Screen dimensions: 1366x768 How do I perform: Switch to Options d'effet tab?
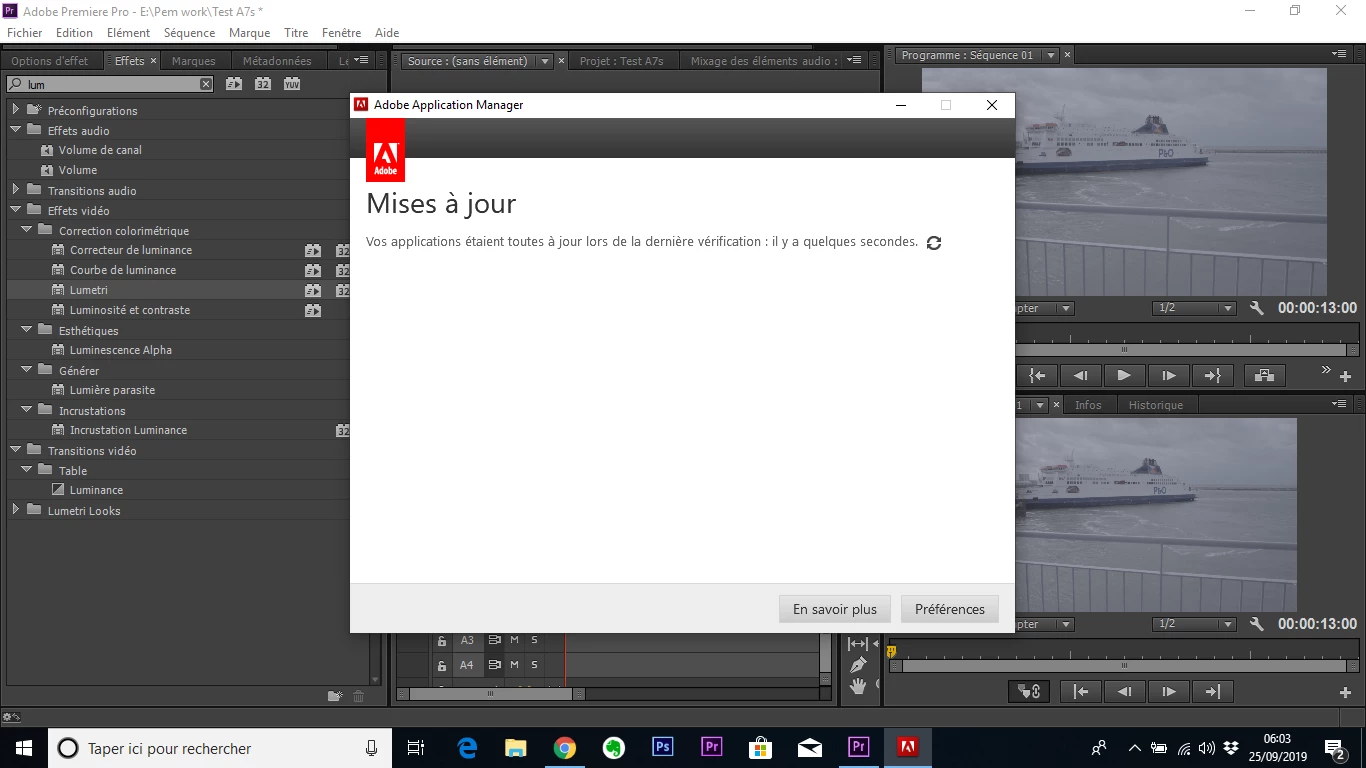(x=49, y=61)
